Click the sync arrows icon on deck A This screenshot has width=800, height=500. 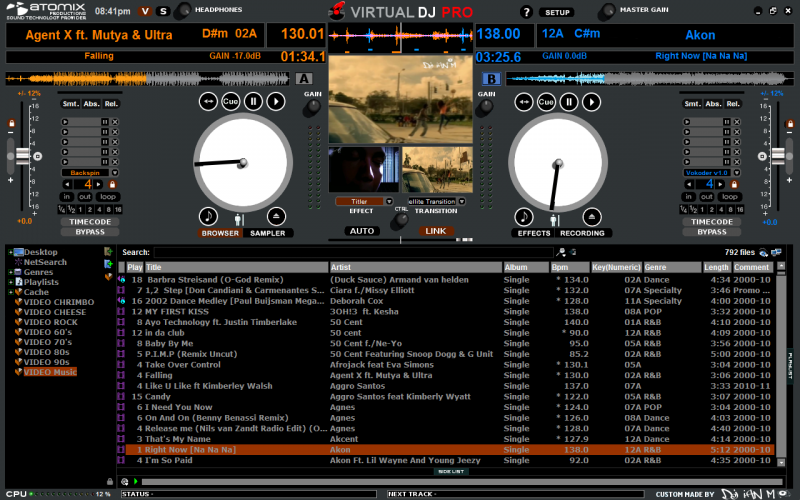(208, 102)
